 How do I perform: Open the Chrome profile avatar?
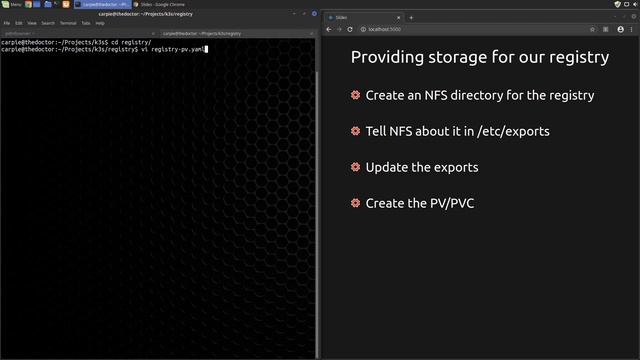point(620,29)
